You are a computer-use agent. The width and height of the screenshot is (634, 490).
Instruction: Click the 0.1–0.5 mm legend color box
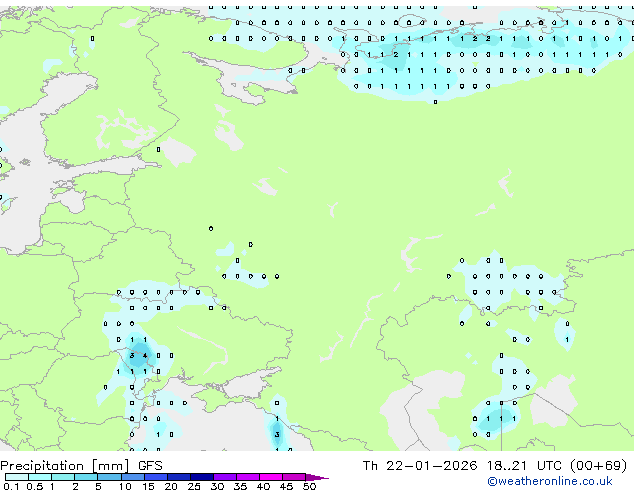(x=17, y=477)
